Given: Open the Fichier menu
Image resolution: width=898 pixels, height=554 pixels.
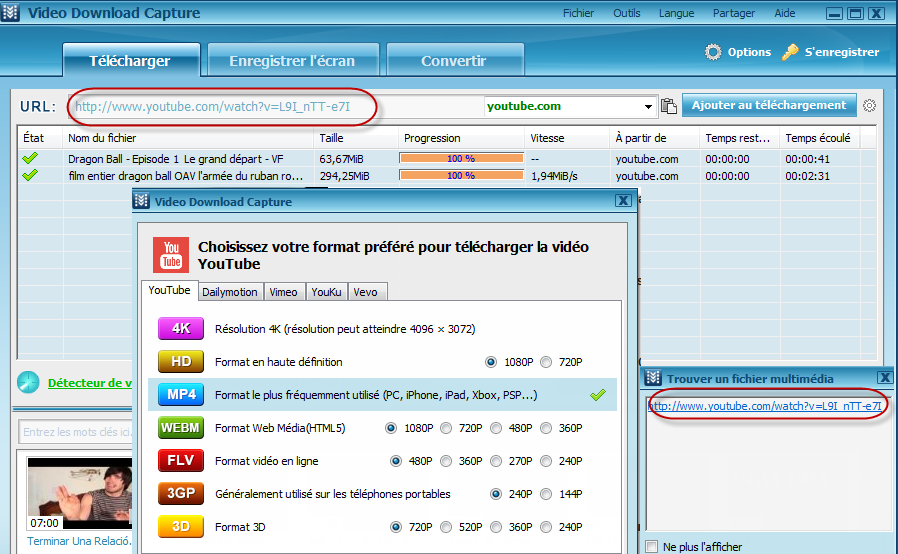Looking at the screenshot, I should 578,13.
